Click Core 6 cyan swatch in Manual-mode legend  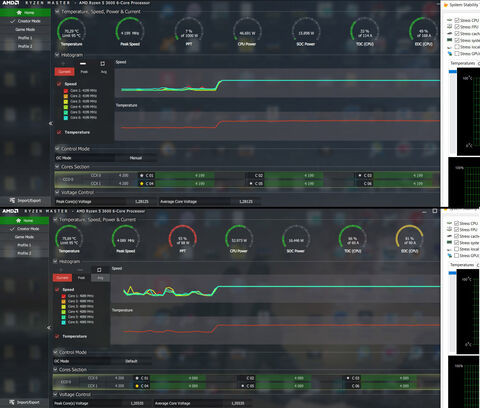66,118
